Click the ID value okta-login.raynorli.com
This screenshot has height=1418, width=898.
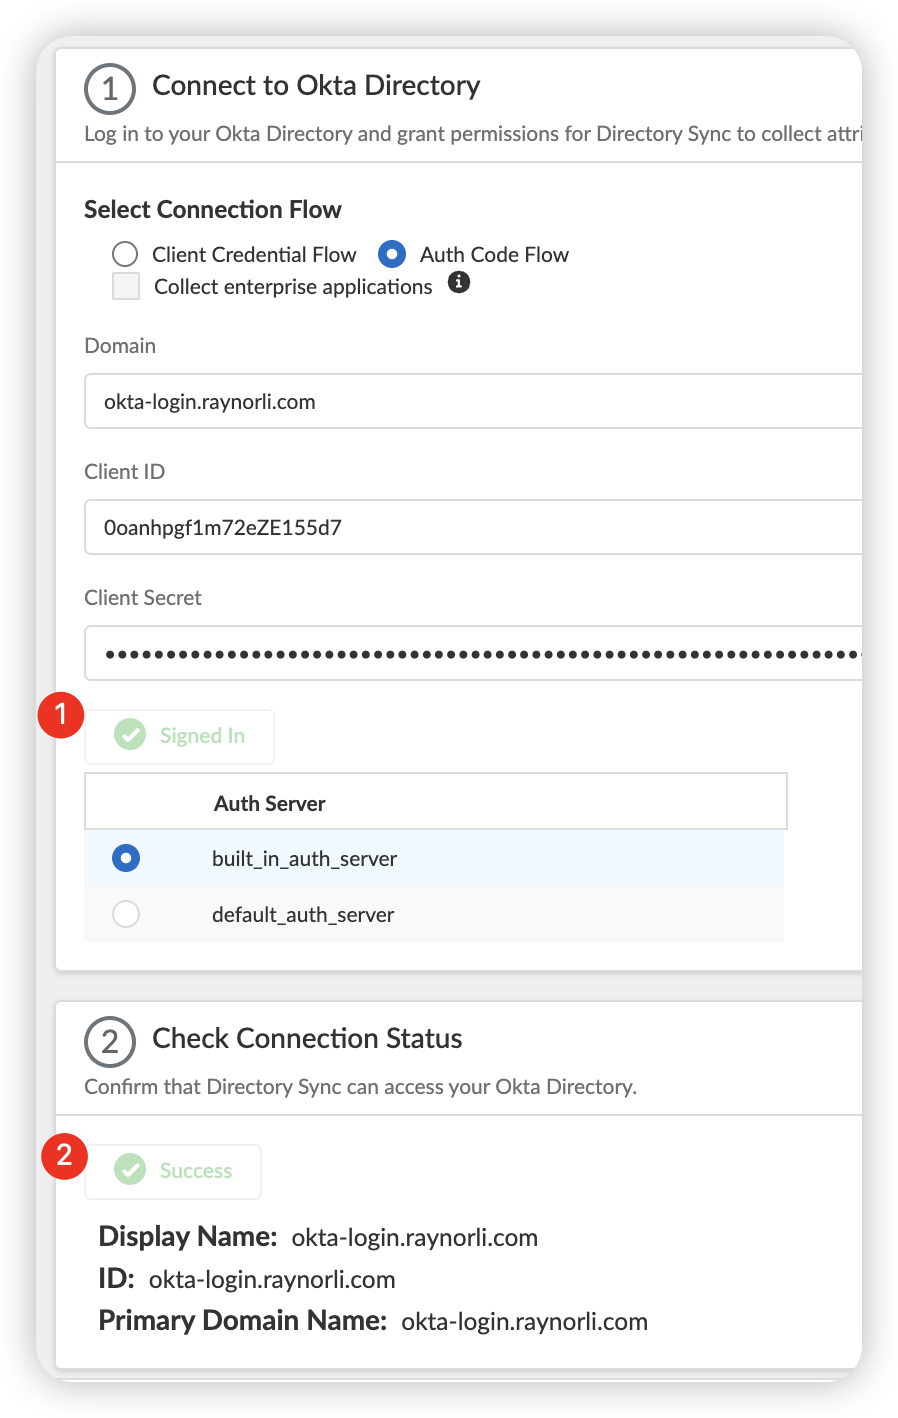[x=272, y=1280]
